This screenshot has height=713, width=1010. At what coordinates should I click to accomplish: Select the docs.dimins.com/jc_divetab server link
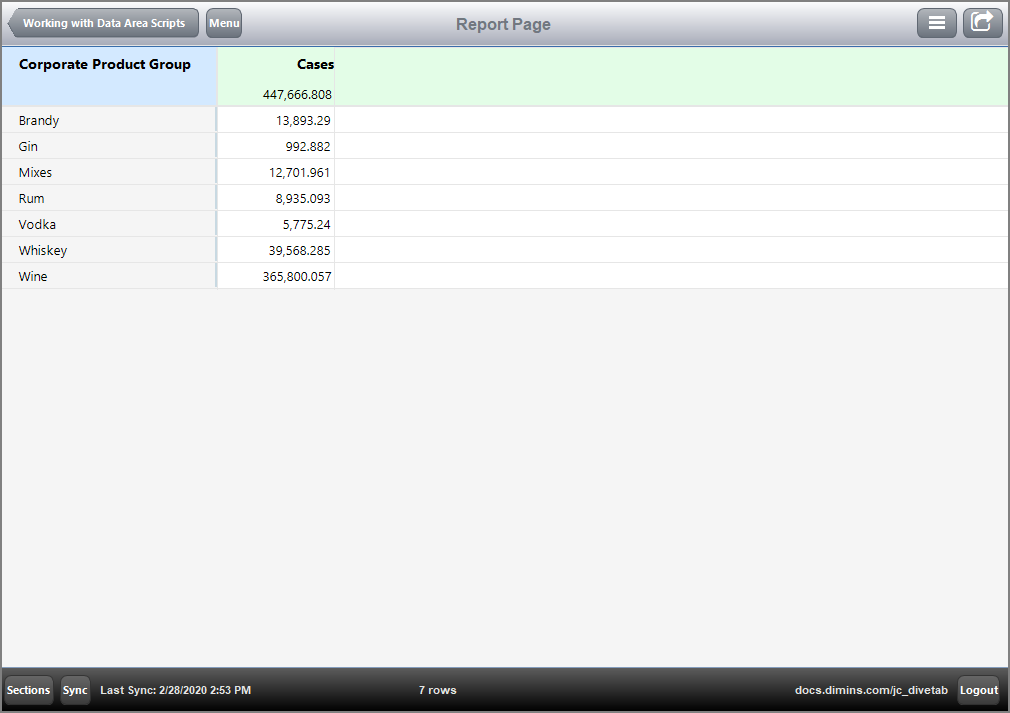(871, 690)
